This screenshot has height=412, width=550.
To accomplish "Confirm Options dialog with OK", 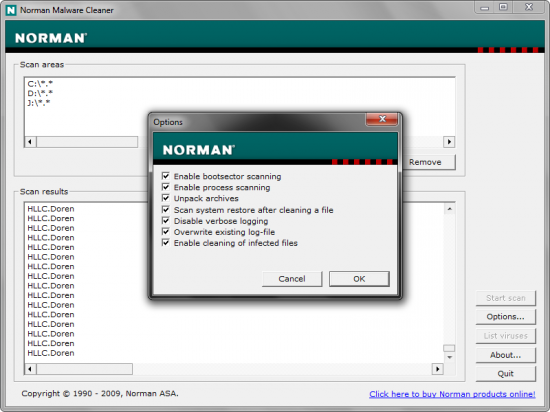I will 359,279.
